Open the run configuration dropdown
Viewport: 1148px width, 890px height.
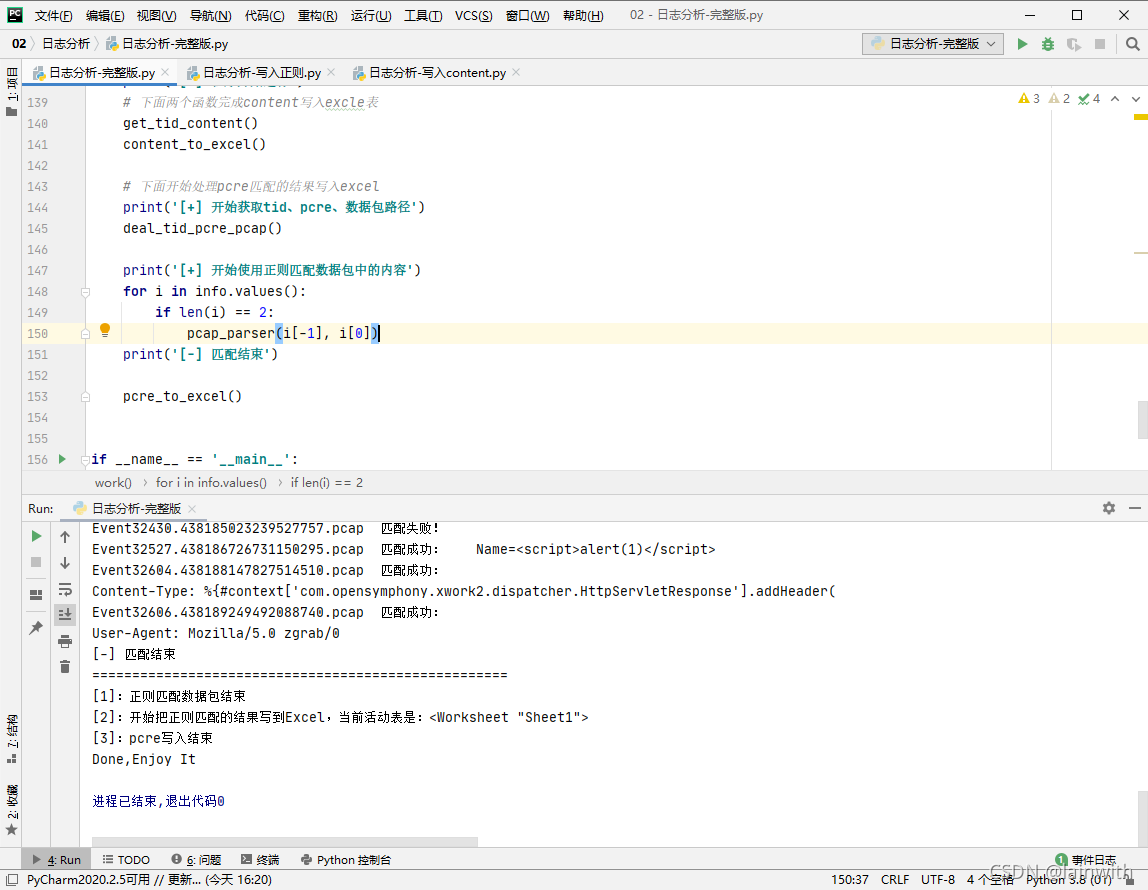tap(932, 44)
